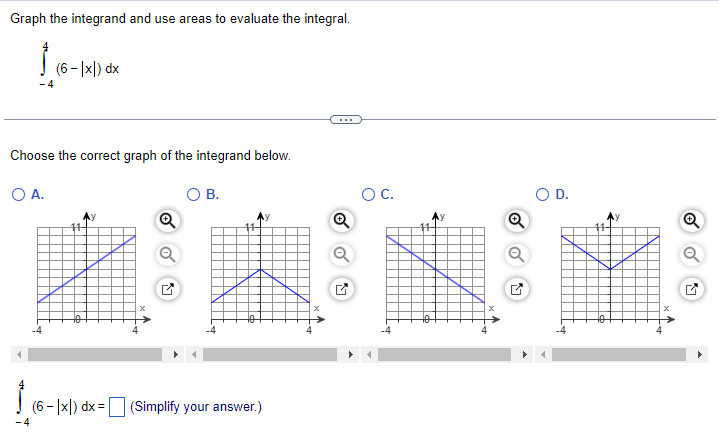The width and height of the screenshot is (719, 441).
Task: Select answer choice D radio button
Action: 542,195
